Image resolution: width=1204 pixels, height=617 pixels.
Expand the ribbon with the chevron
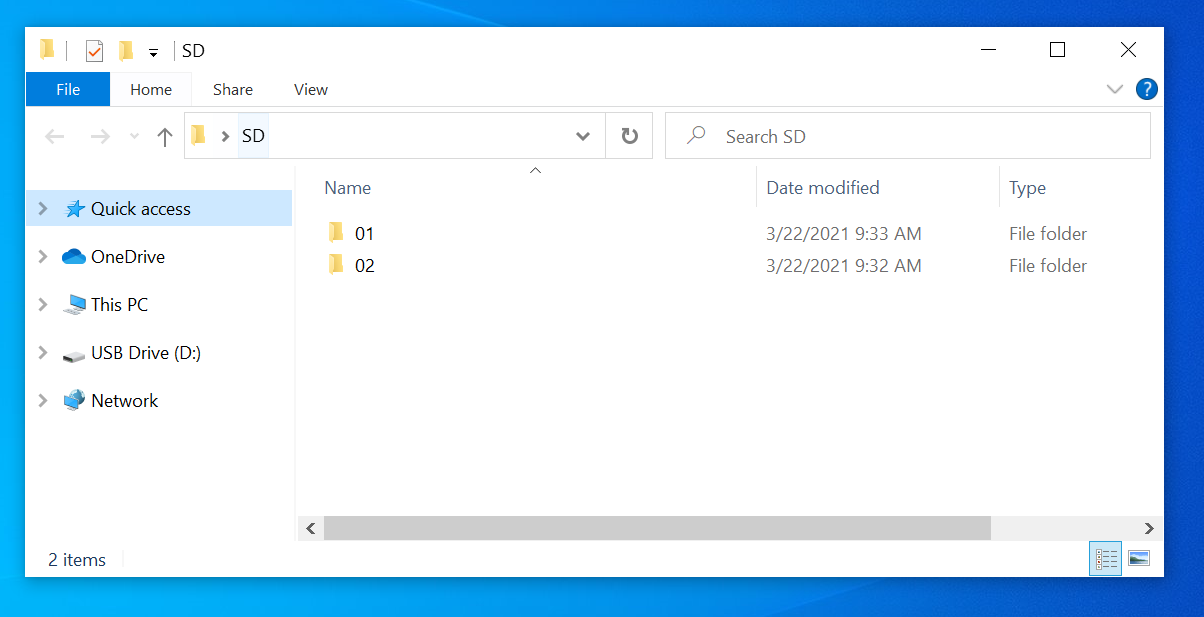pos(1115,89)
